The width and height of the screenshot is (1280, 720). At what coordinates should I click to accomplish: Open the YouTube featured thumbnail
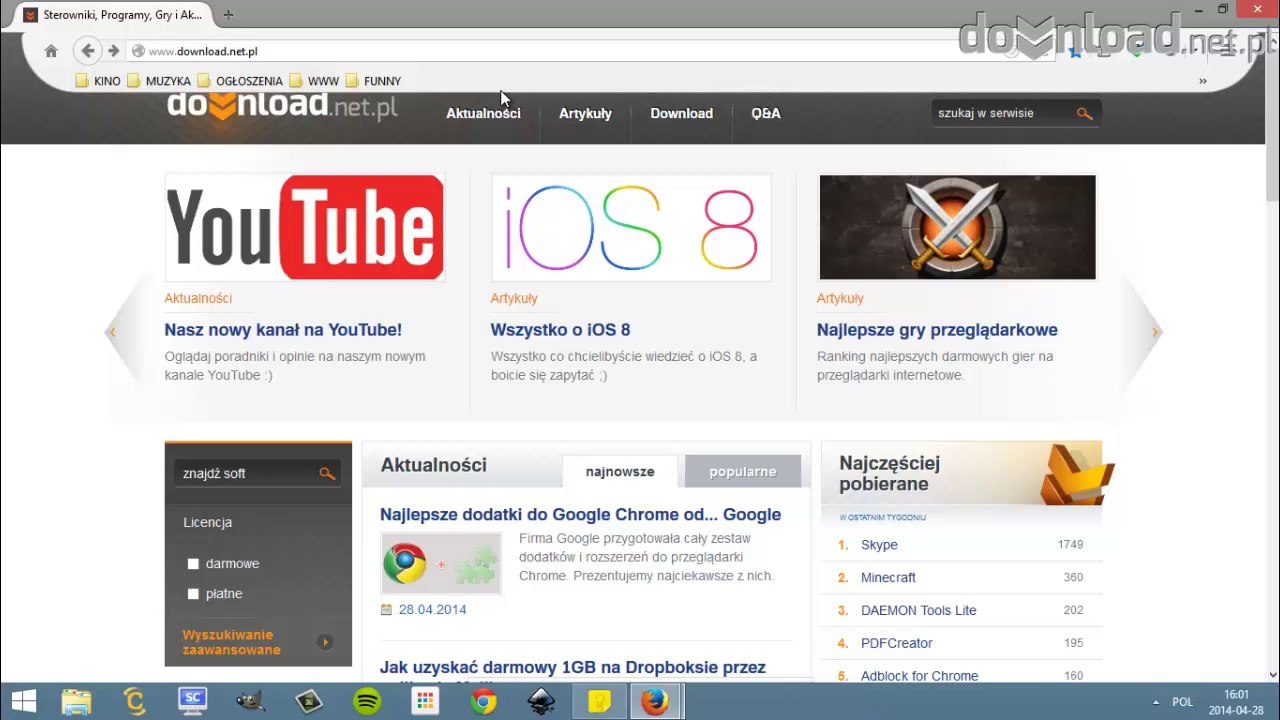(x=304, y=227)
